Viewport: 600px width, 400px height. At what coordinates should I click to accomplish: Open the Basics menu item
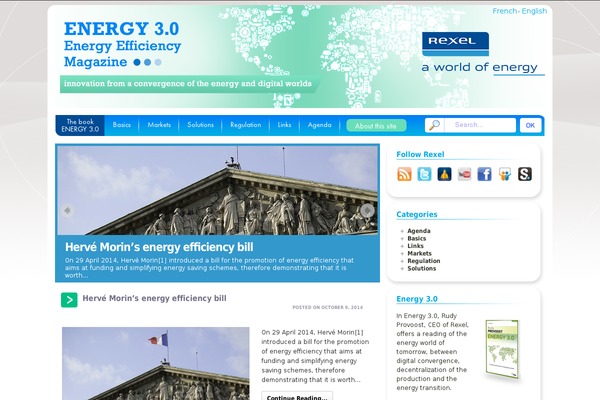tap(122, 125)
